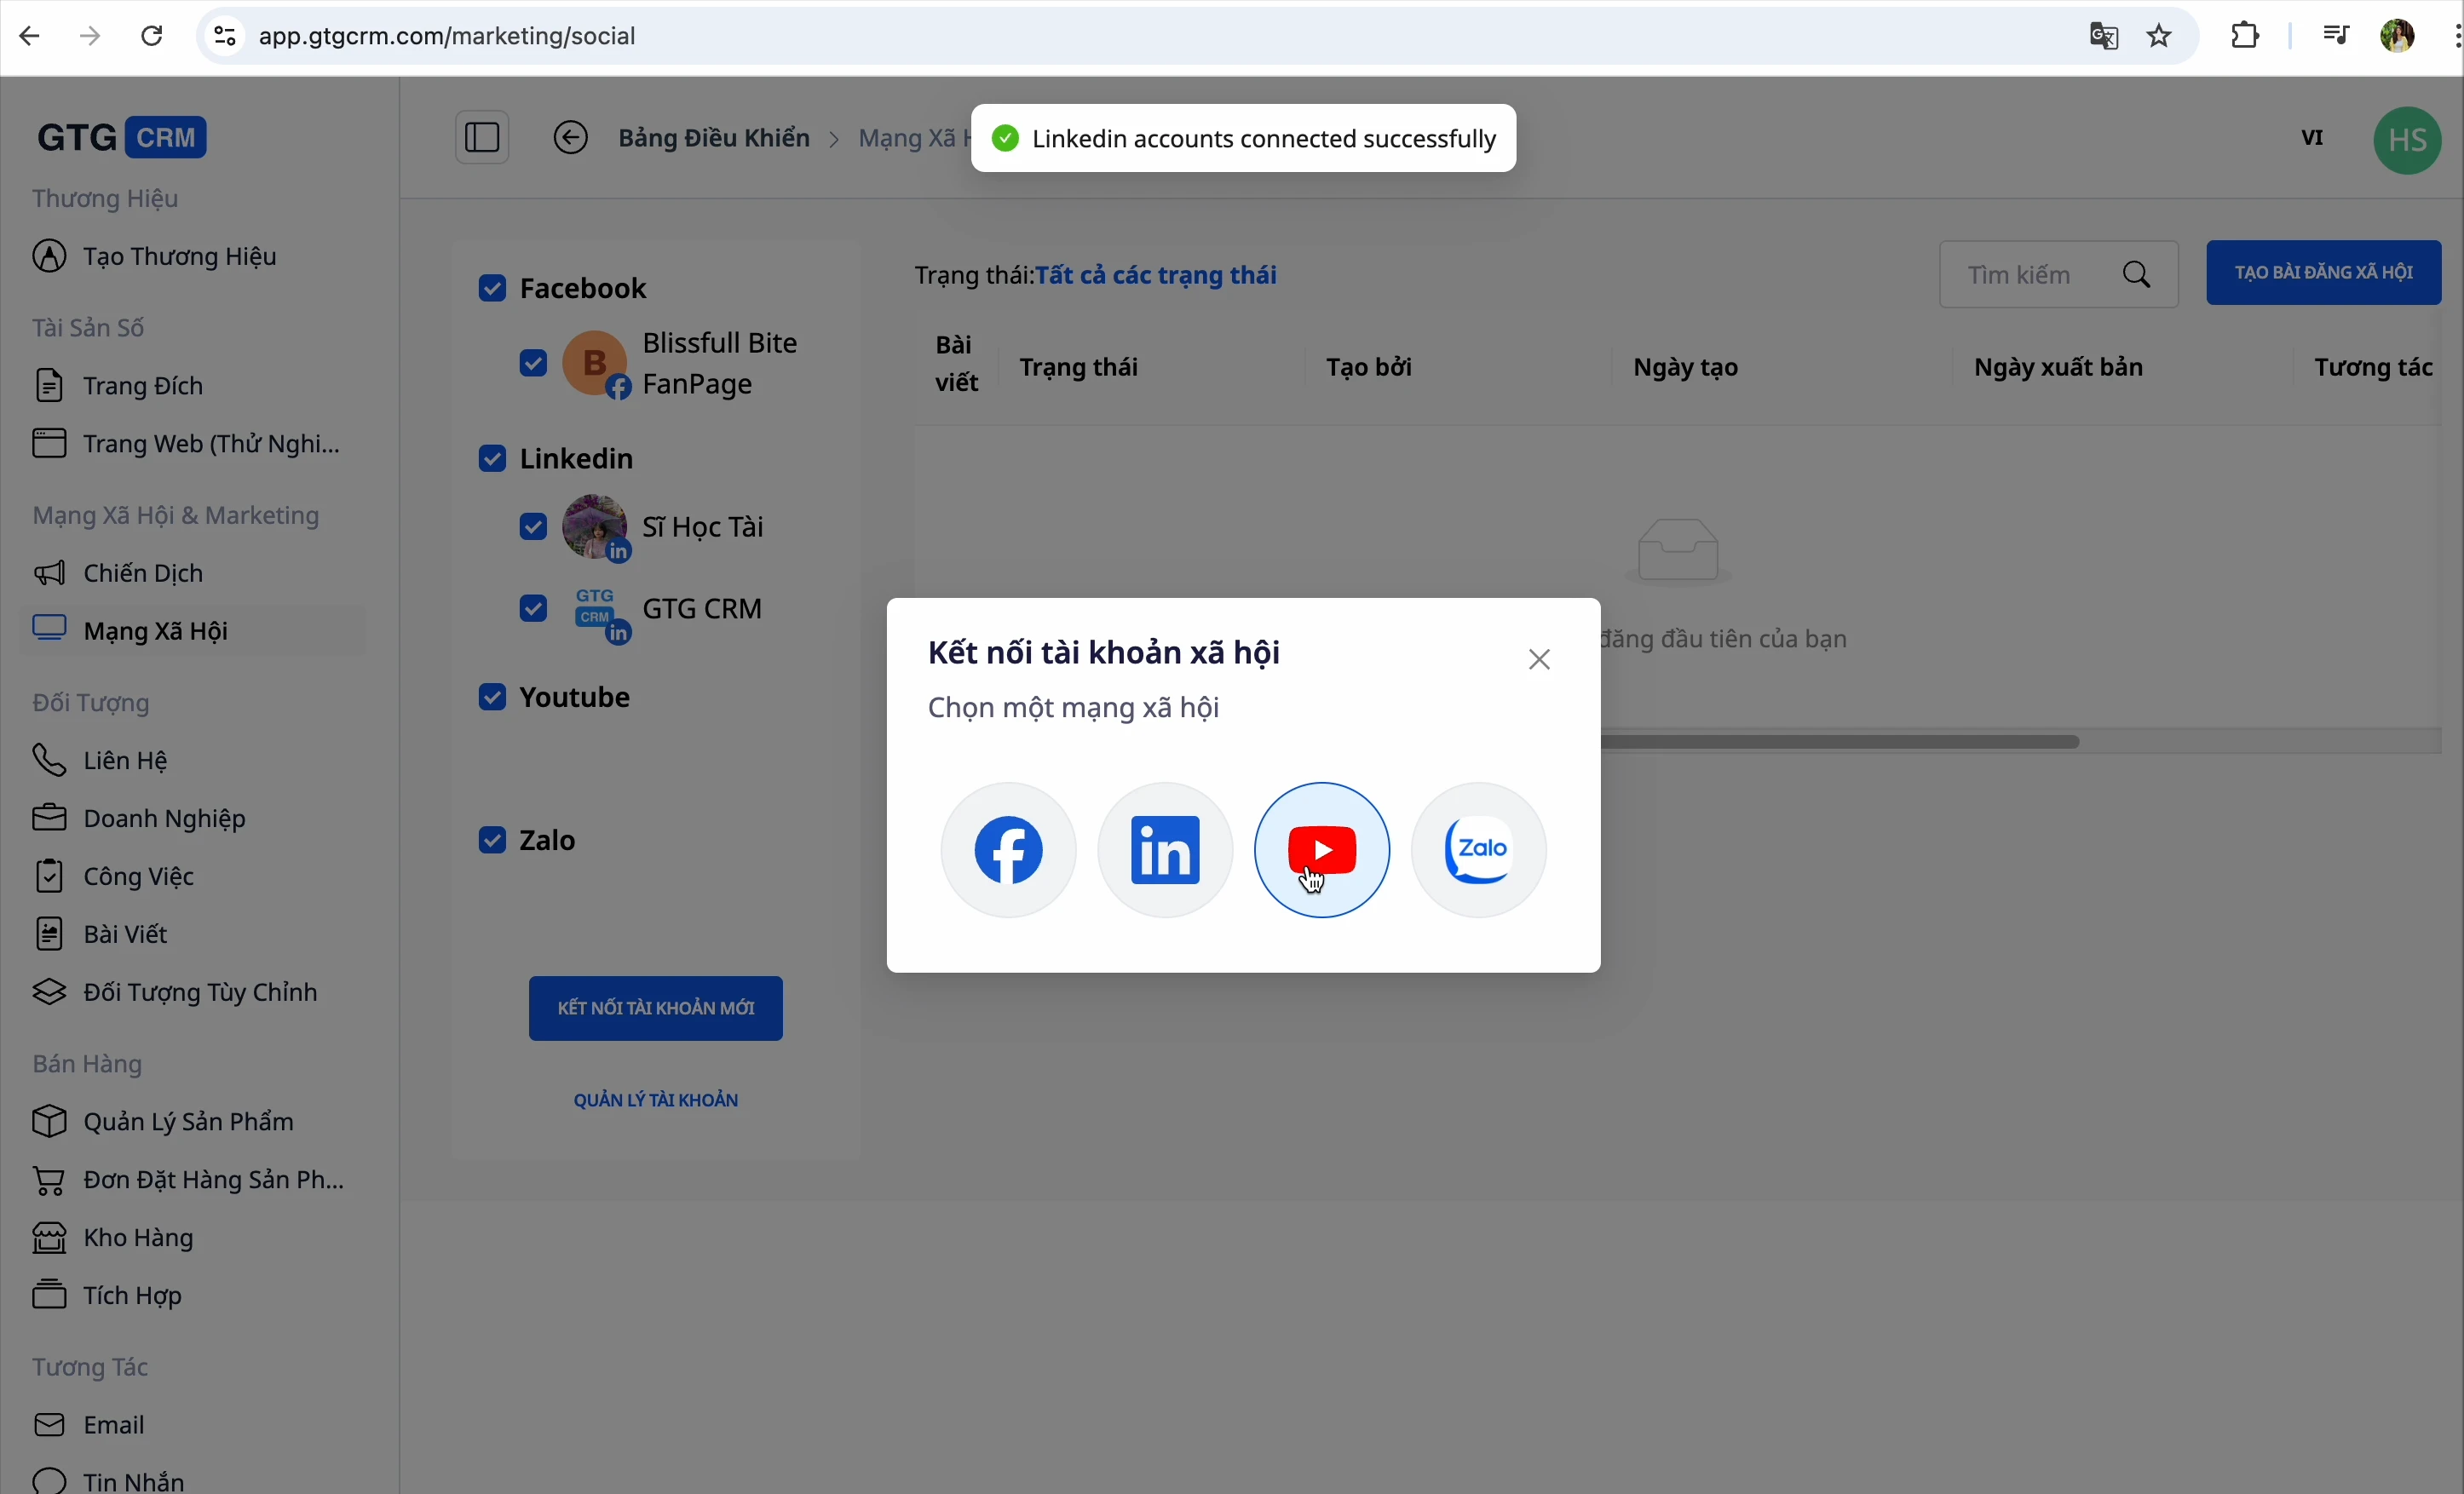Open QUẢN LÝ TÀI KHOẢN link
The image size is (2464, 1494).
(656, 1100)
